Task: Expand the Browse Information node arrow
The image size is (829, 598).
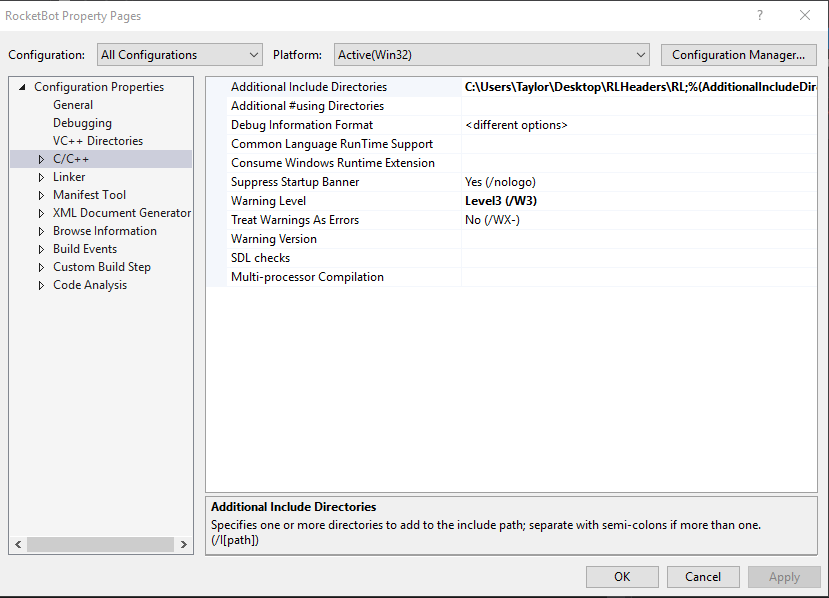Action: [41, 231]
